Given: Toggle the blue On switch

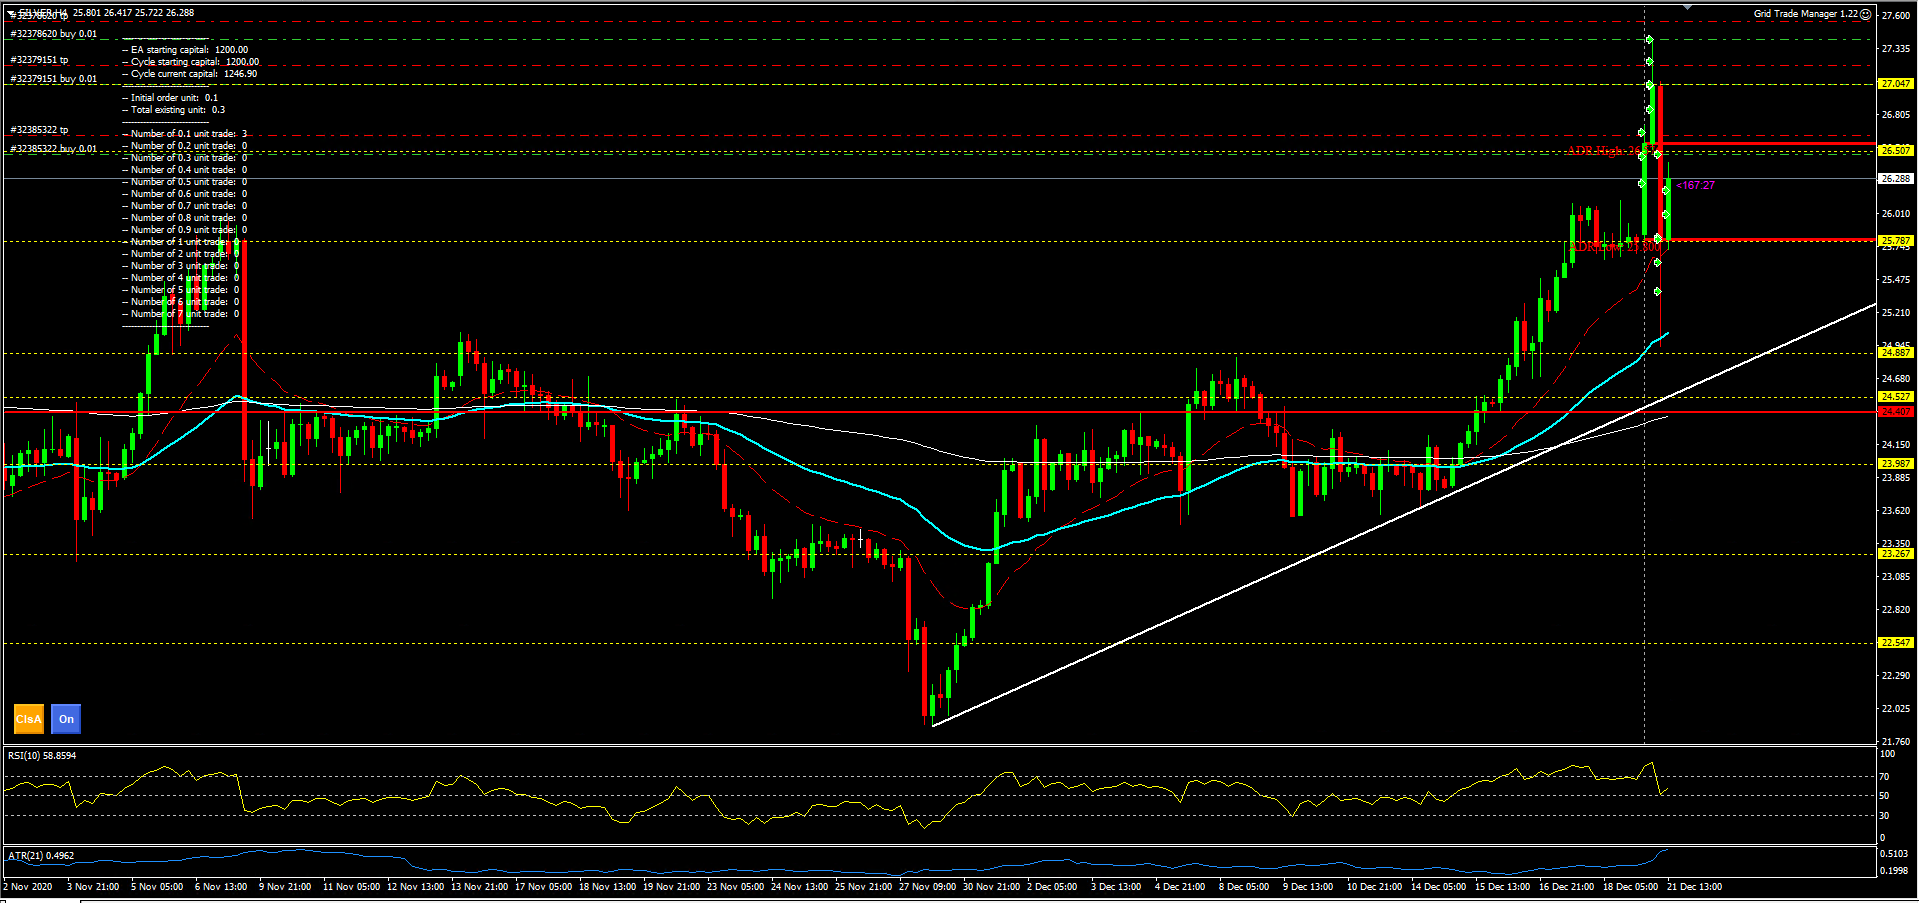Looking at the screenshot, I should click(66, 719).
